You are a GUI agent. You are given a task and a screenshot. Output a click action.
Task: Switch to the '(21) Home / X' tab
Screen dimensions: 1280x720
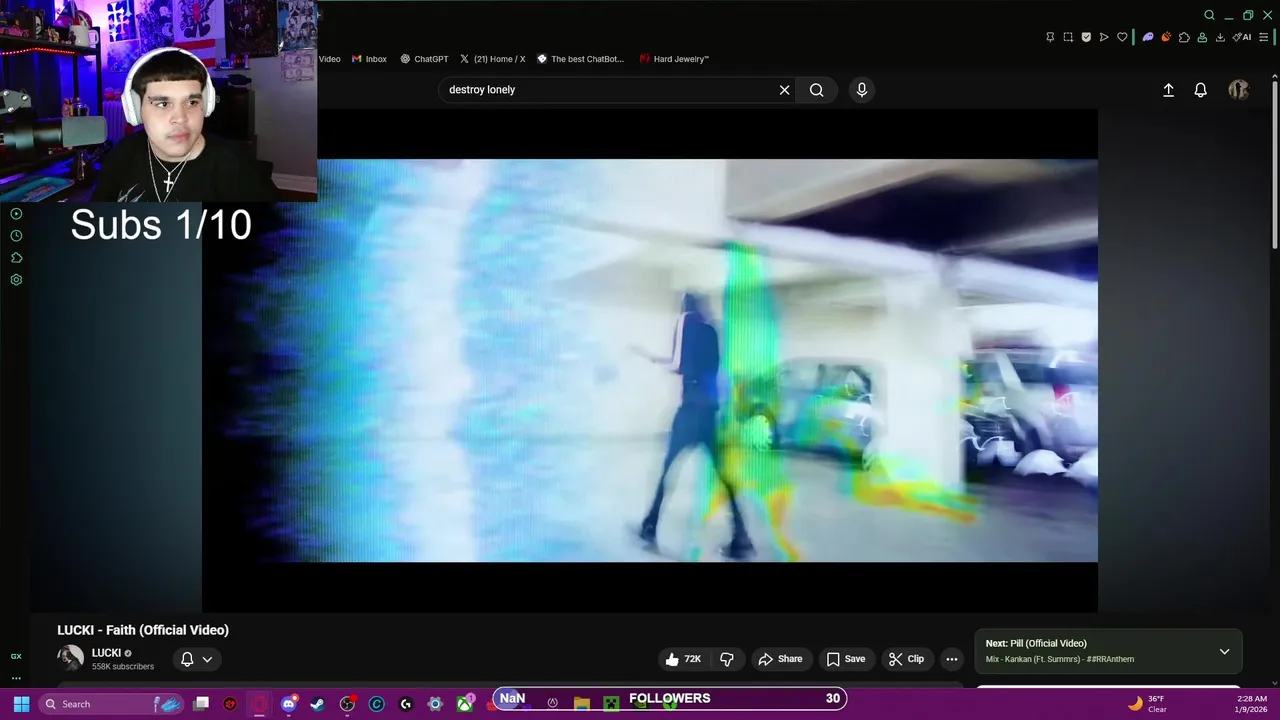click(492, 59)
